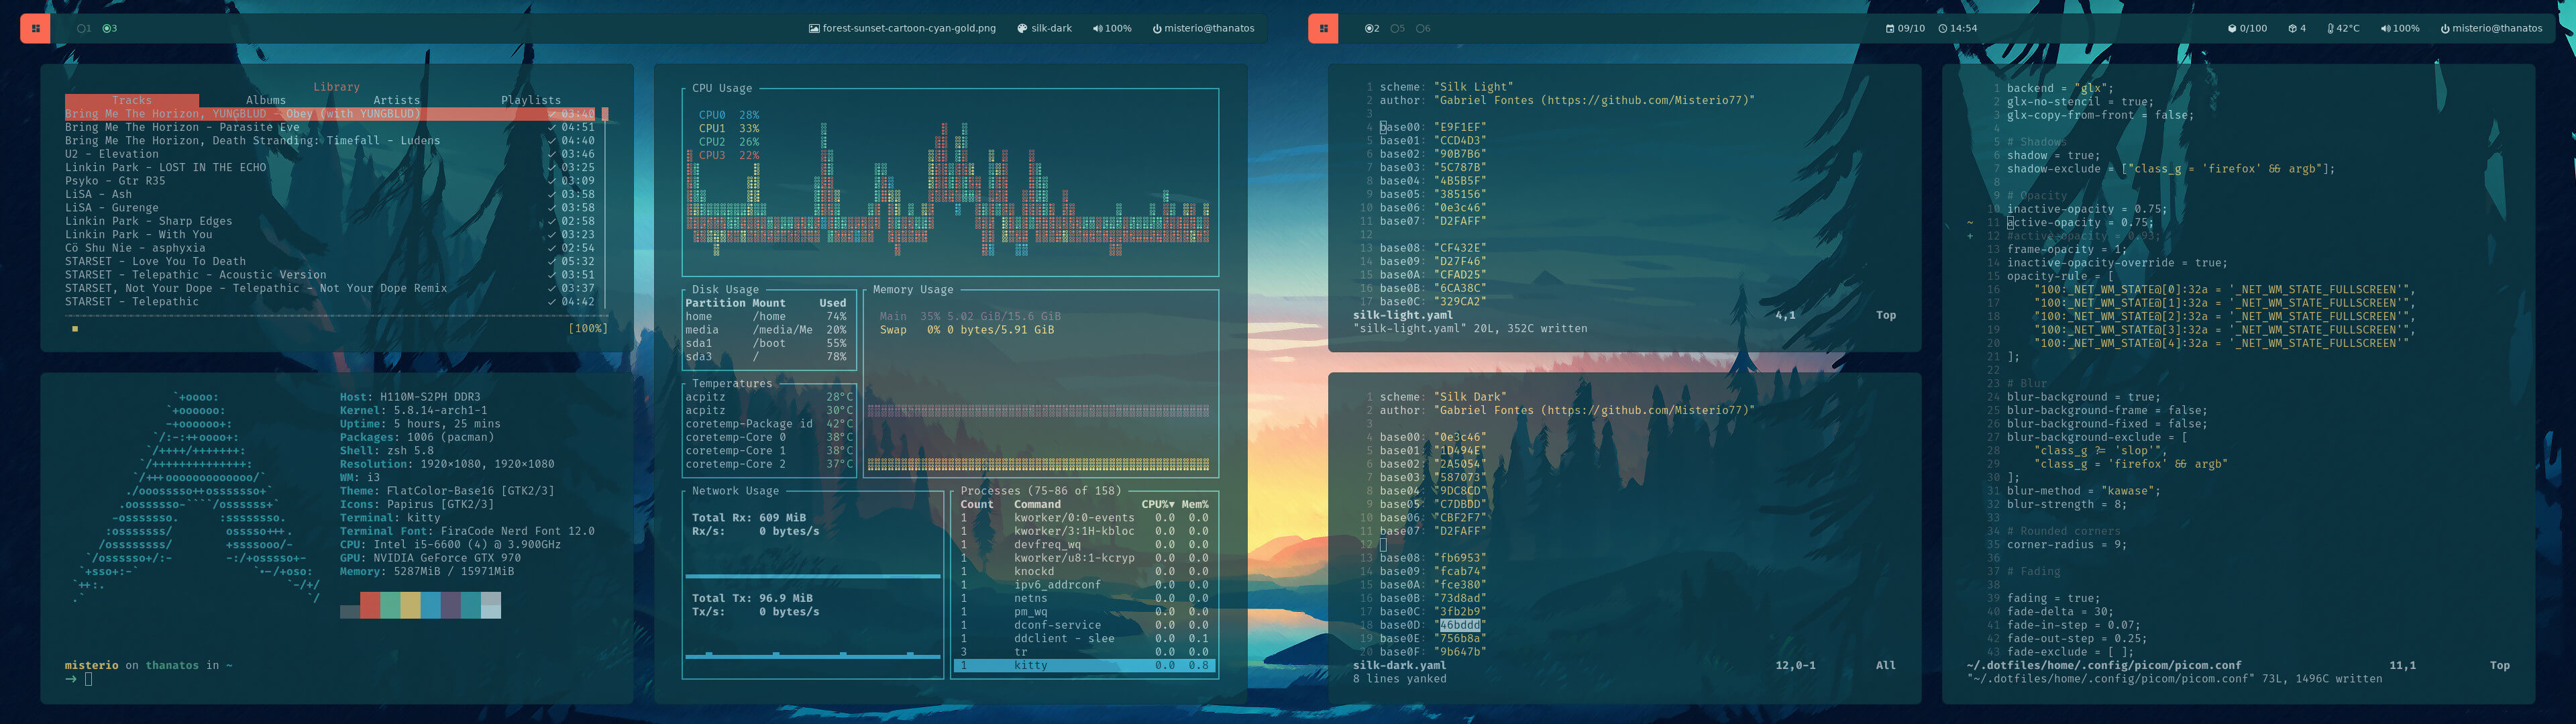Click the sda3 partition row

pos(767,356)
